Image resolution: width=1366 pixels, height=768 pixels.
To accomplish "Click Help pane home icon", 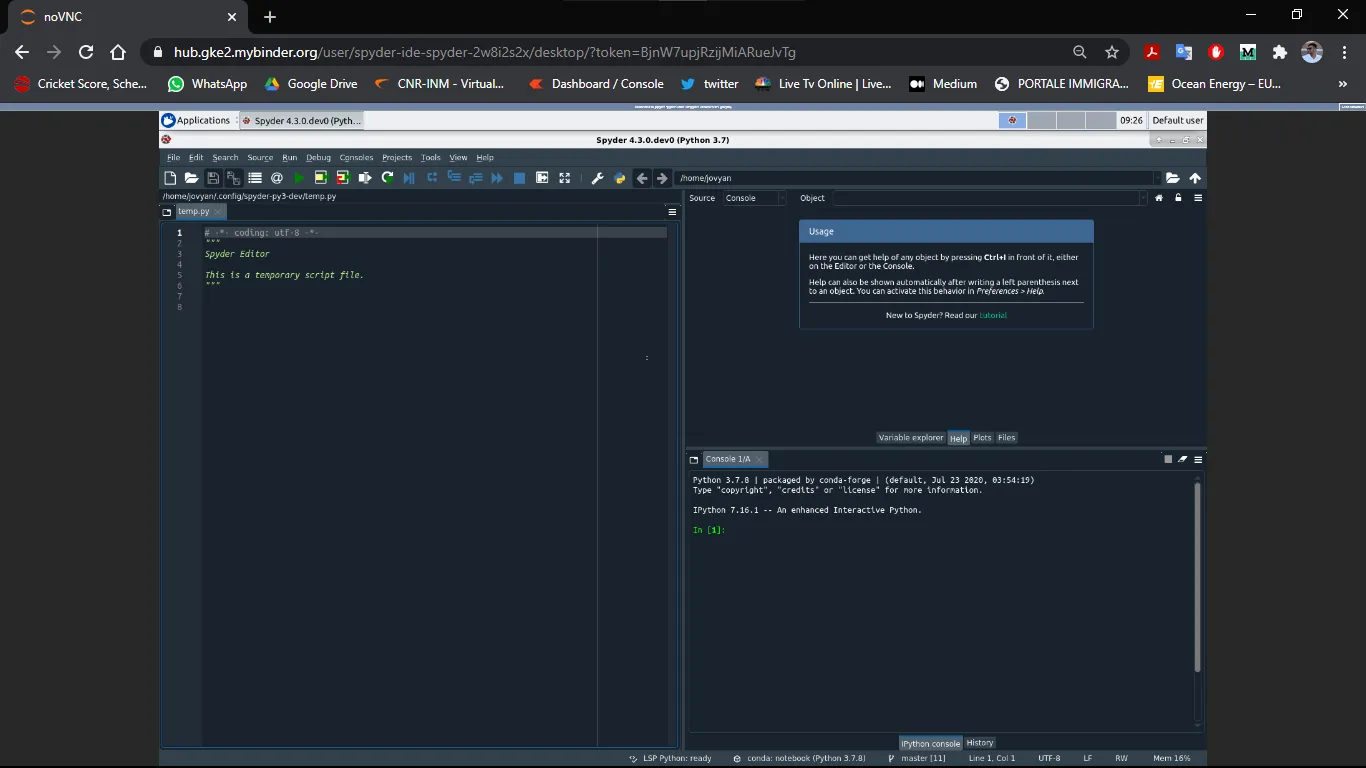I will [1159, 198].
